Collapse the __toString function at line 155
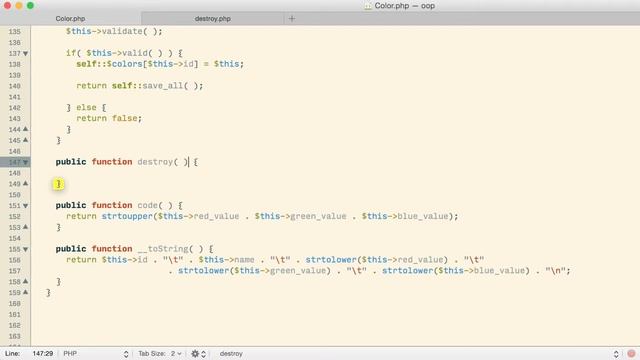 point(26,249)
